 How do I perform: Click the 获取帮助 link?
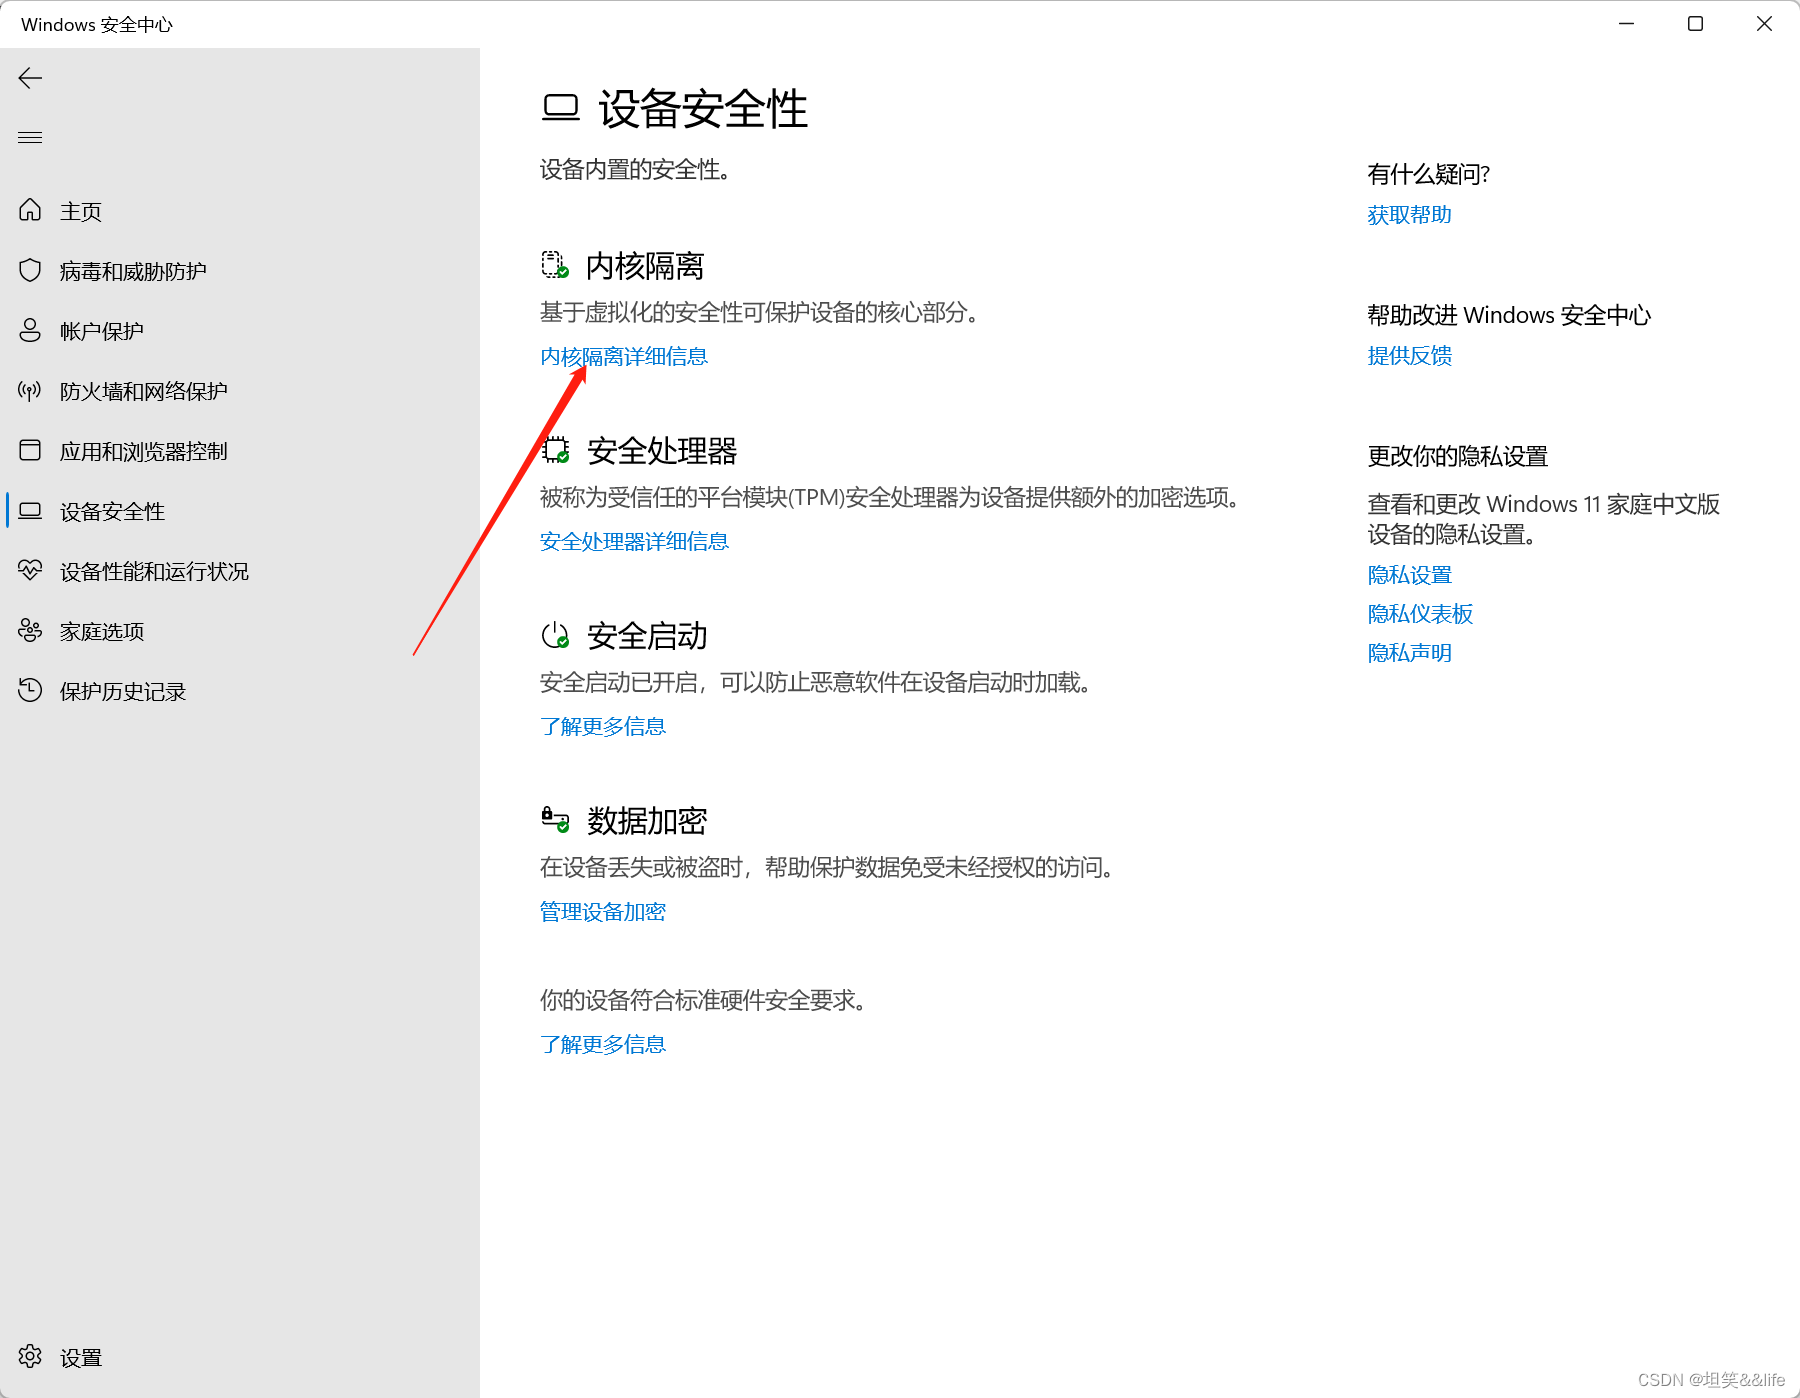[1409, 215]
